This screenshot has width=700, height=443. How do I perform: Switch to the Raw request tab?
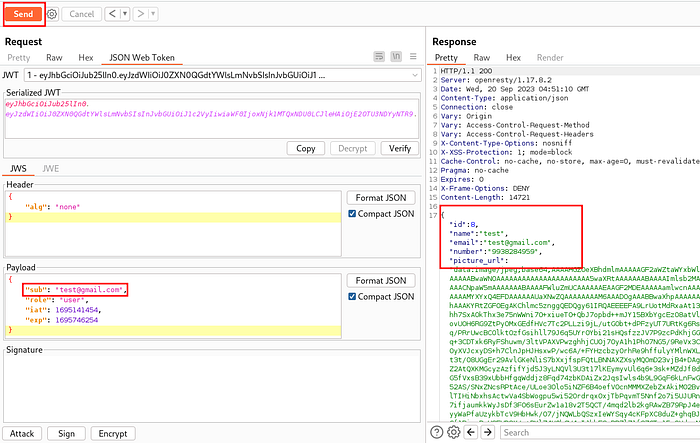pos(54,58)
